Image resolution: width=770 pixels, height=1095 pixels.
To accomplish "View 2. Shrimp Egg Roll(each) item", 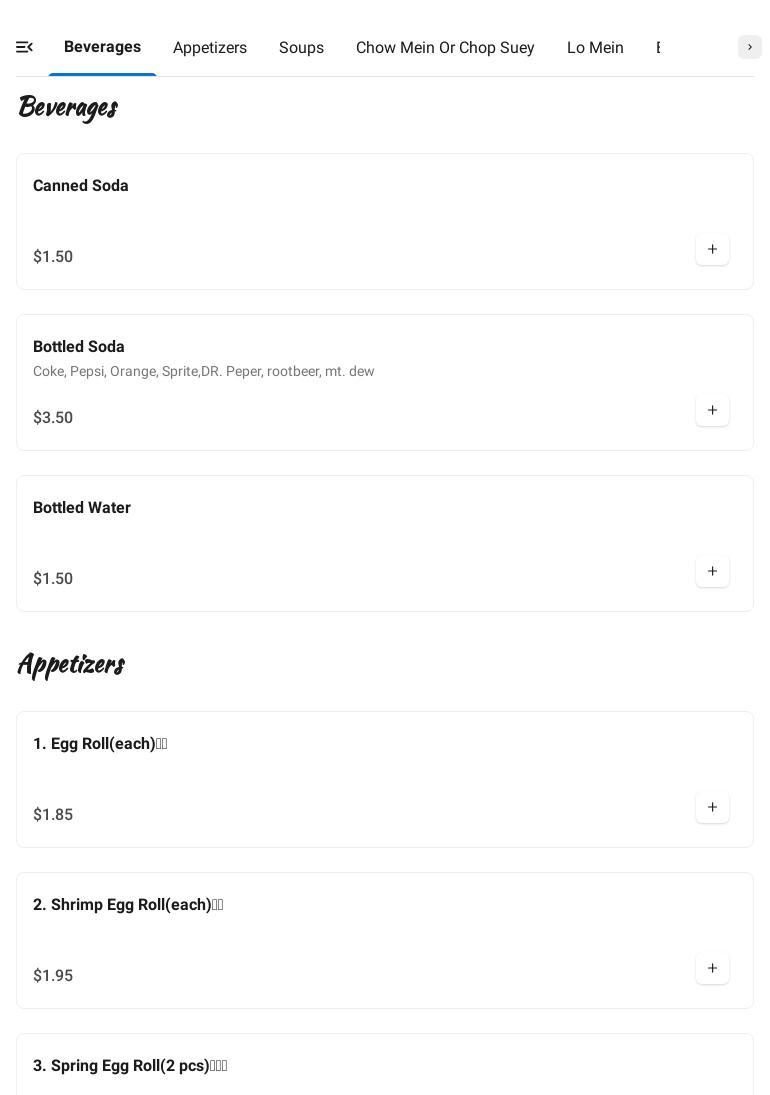I will [x=128, y=905].
